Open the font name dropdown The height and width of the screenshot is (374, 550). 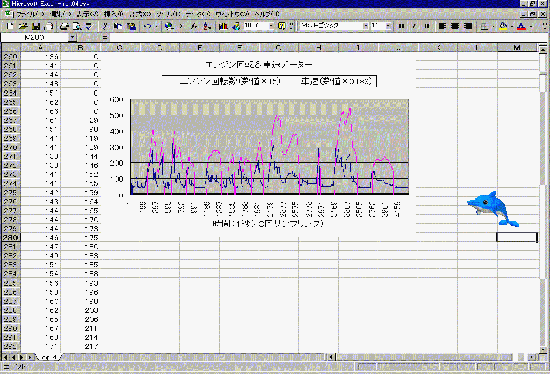tap(365, 26)
